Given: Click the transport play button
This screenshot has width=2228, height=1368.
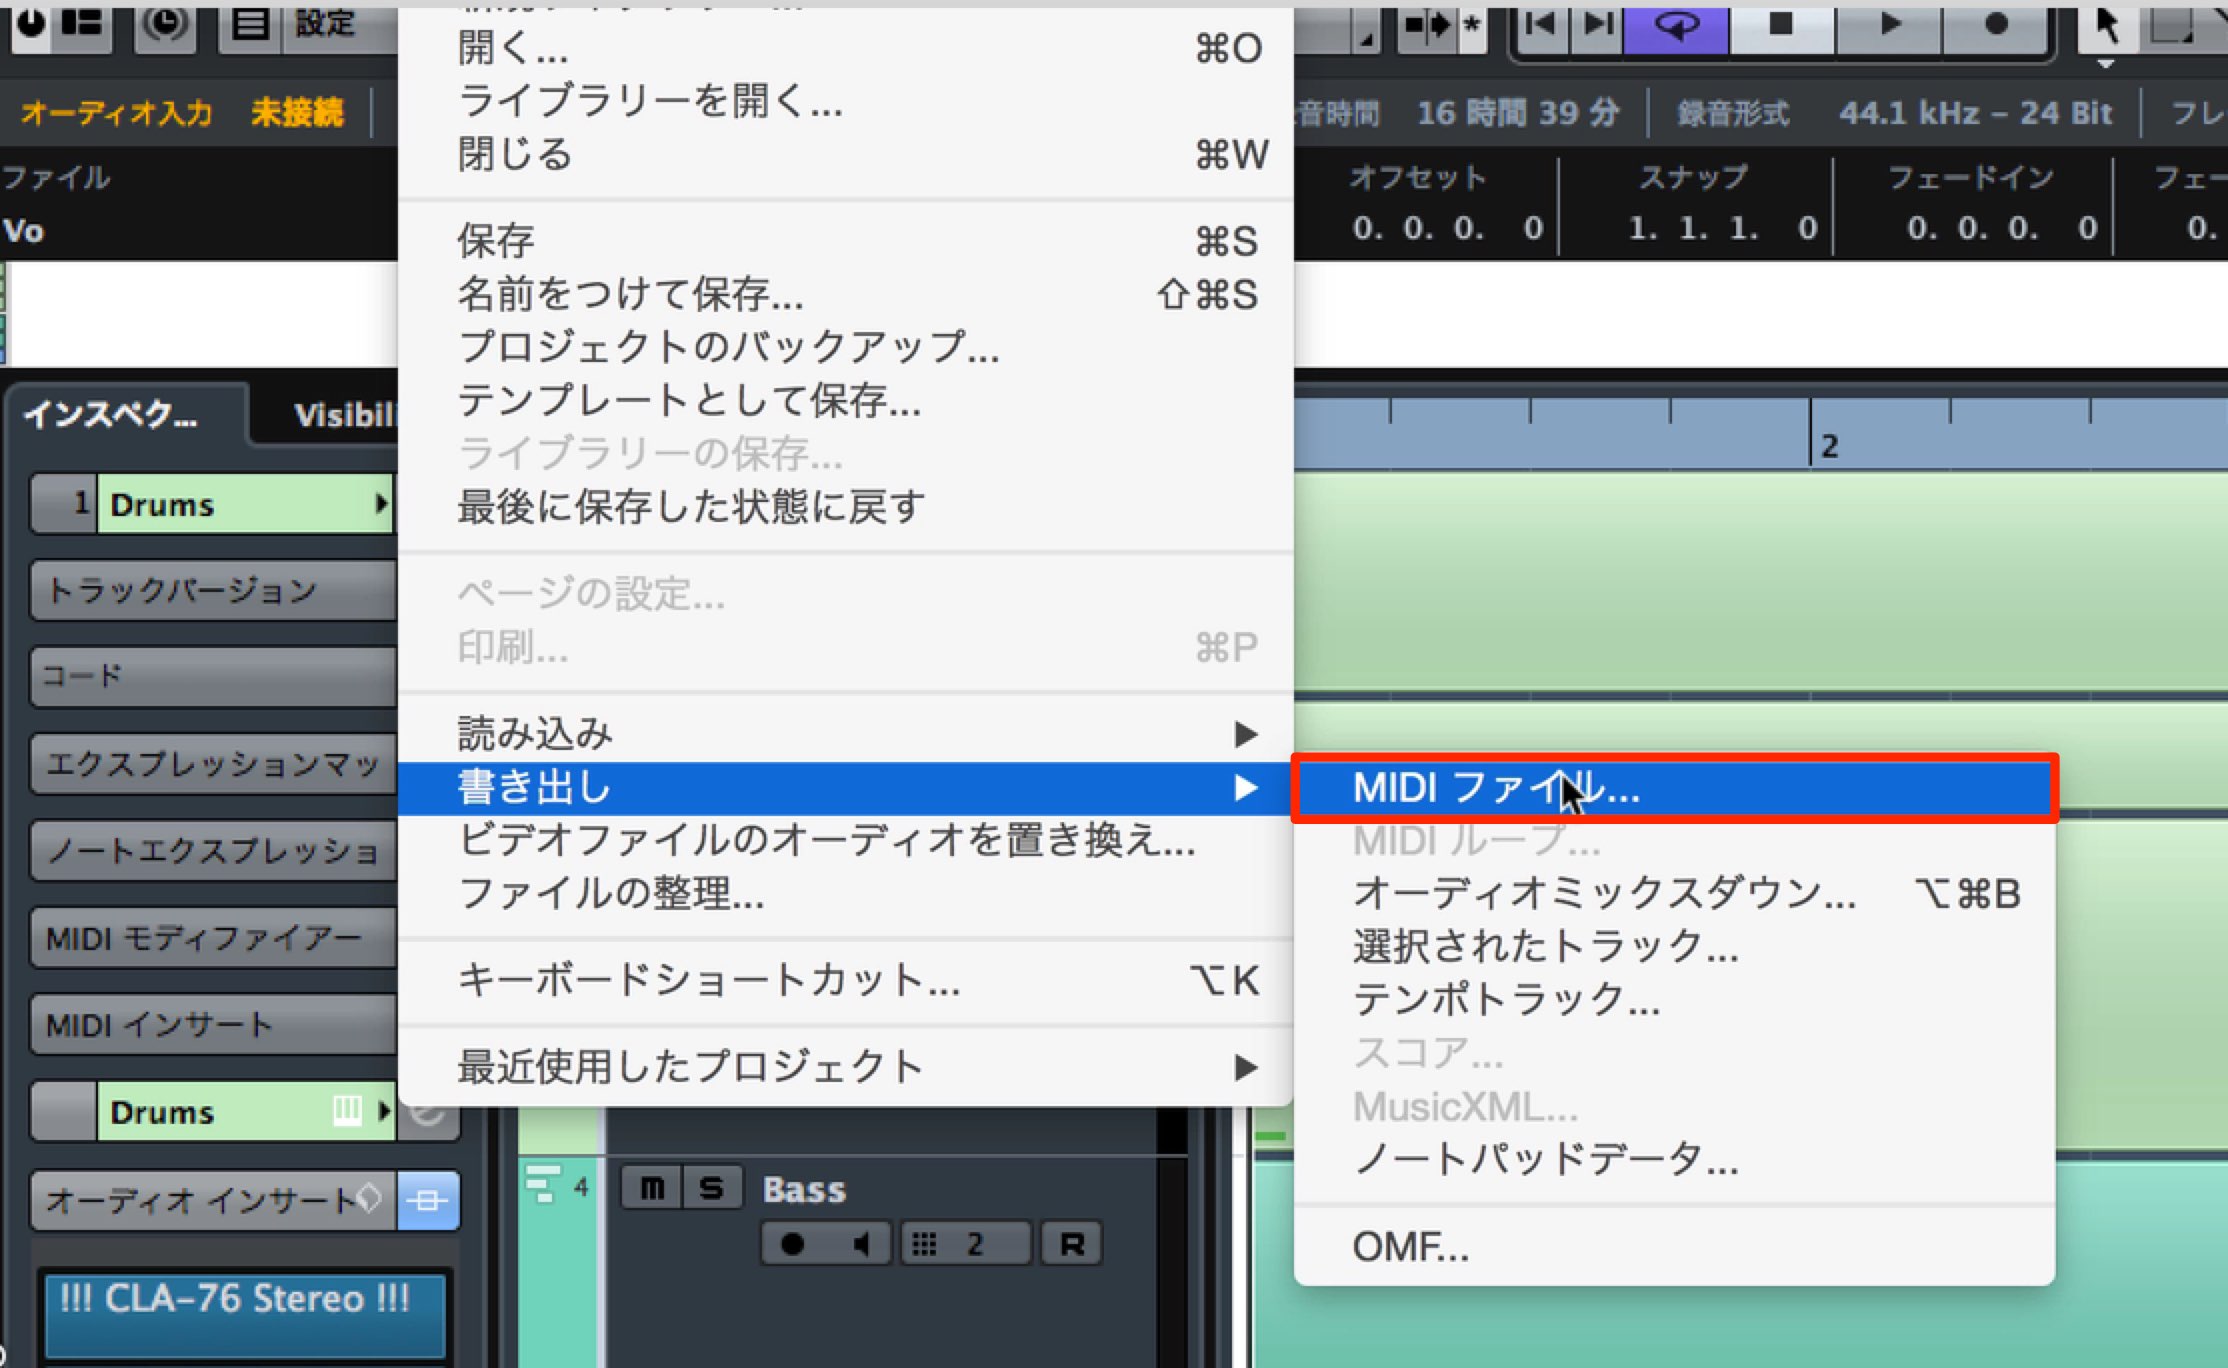Looking at the screenshot, I should 1889,25.
